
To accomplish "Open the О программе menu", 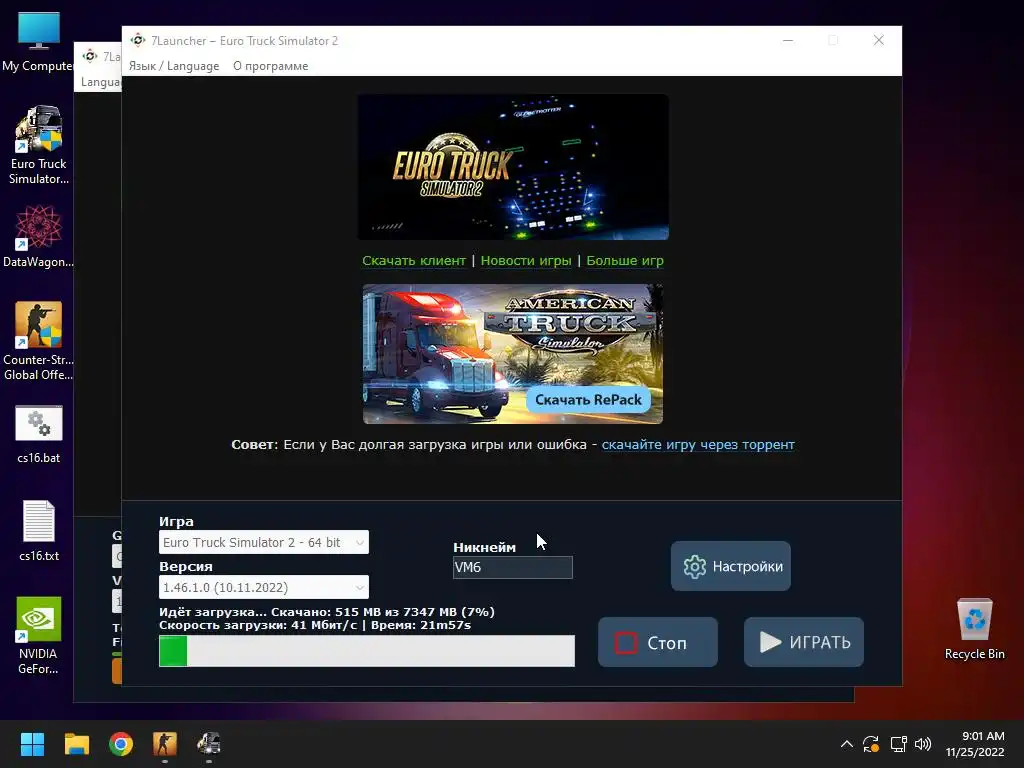I will click(270, 66).
